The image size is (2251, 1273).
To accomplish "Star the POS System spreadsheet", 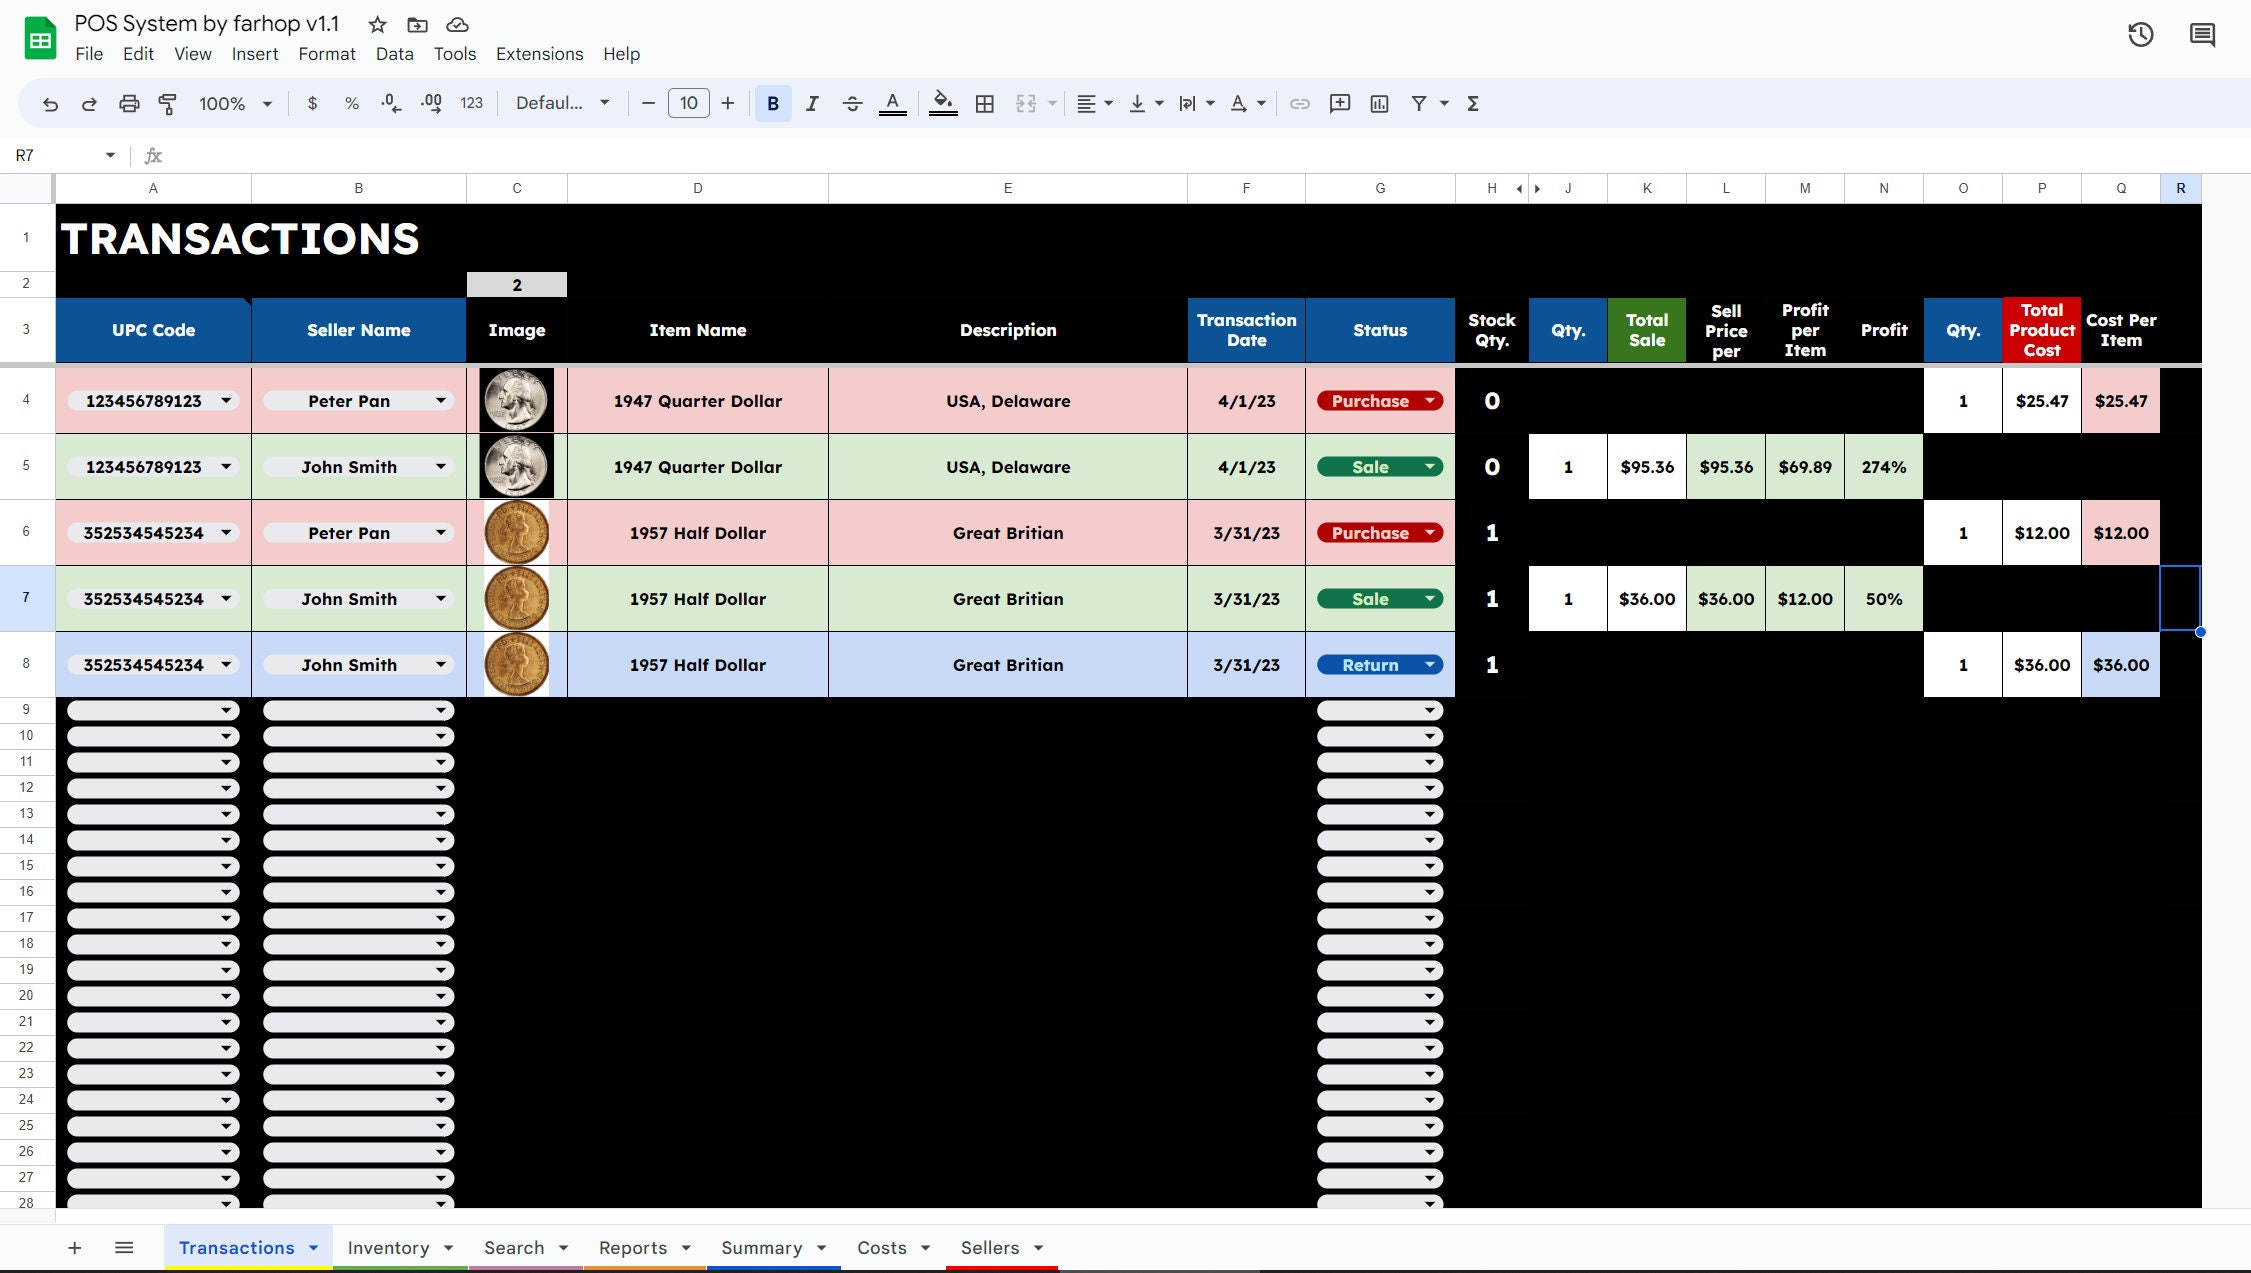I will tap(376, 24).
